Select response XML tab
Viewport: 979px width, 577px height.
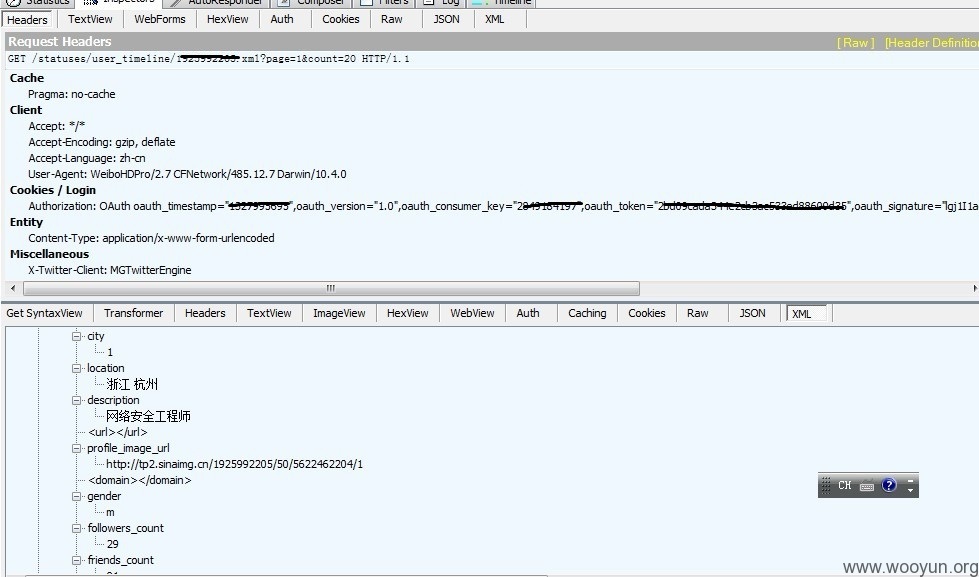coord(806,313)
